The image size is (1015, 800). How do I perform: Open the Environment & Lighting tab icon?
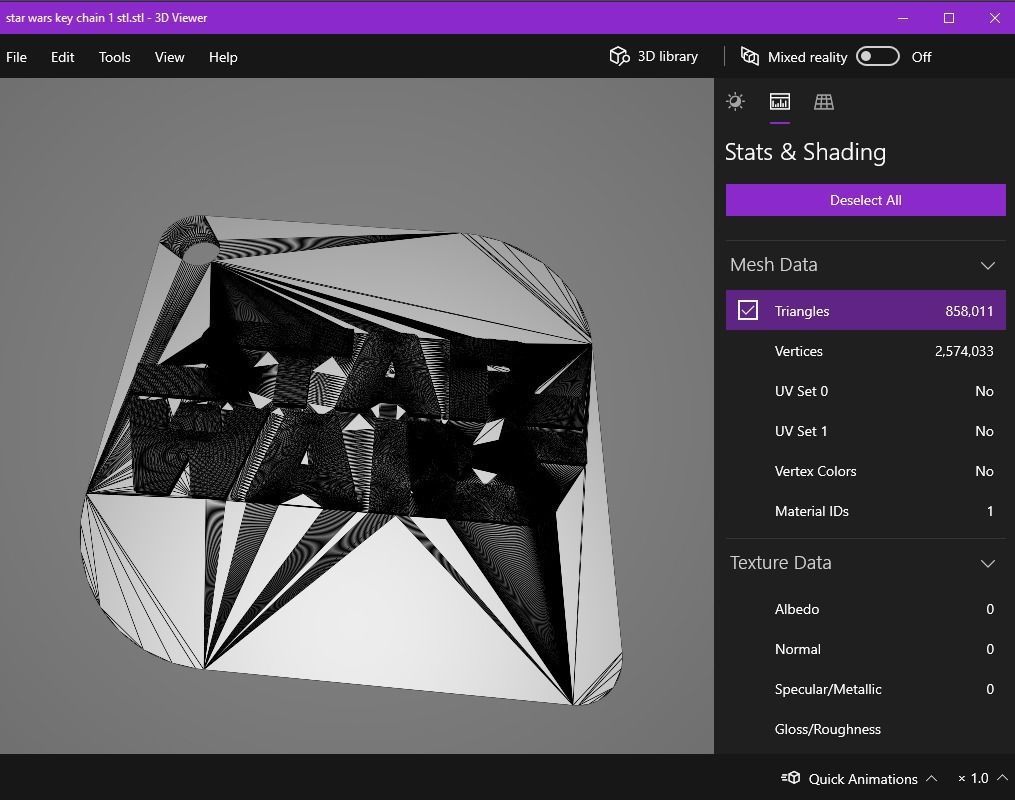[x=735, y=102]
